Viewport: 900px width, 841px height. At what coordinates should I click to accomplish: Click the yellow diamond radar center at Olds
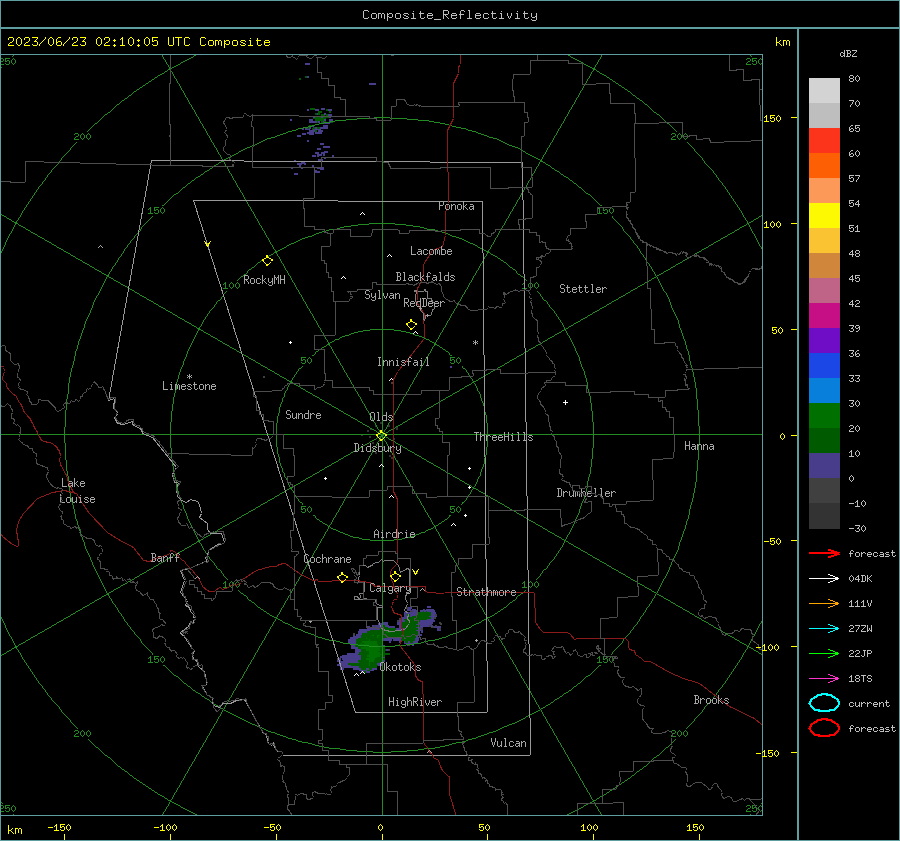(x=382, y=435)
